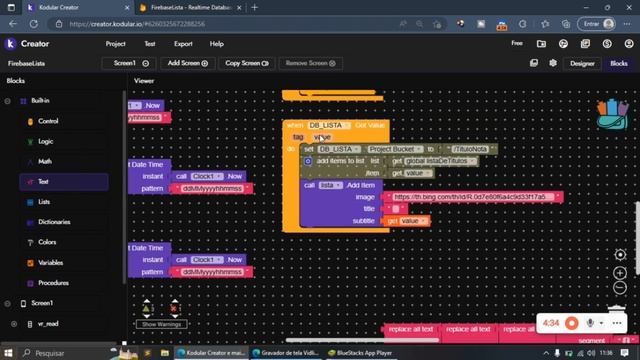Collapse the Built-in blocks tree
The image size is (640, 360).
7,101
